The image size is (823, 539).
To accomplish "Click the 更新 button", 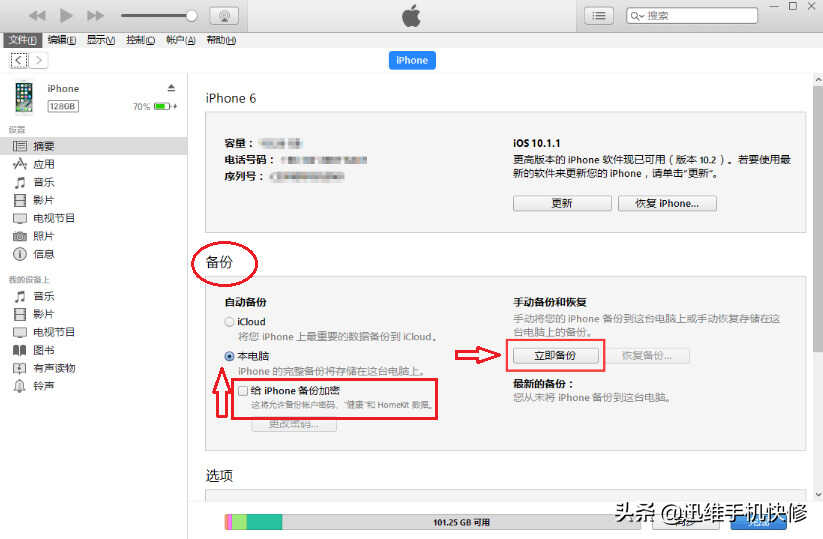I will (562, 204).
